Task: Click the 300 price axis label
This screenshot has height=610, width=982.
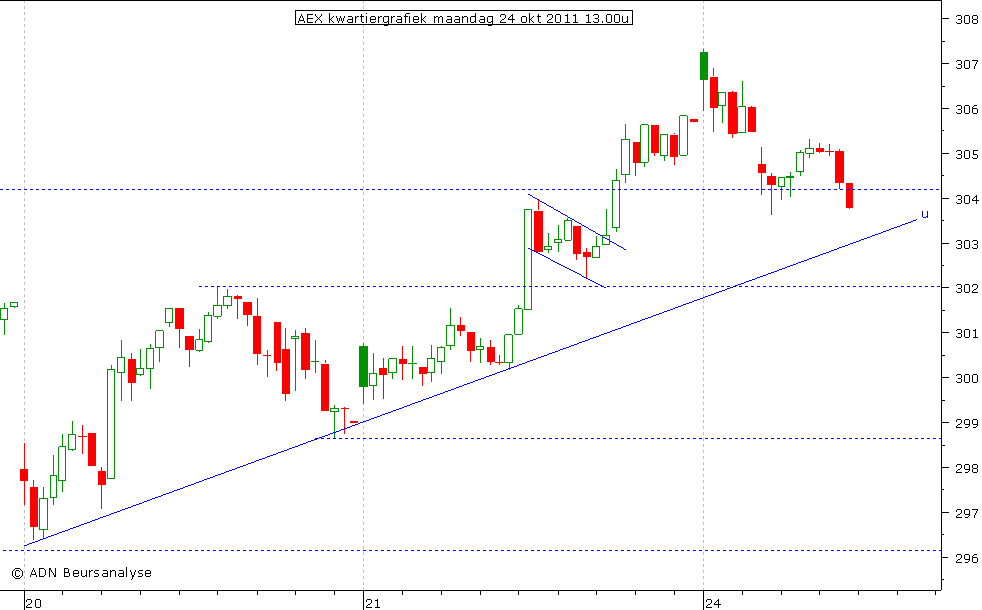Action: tap(966, 378)
